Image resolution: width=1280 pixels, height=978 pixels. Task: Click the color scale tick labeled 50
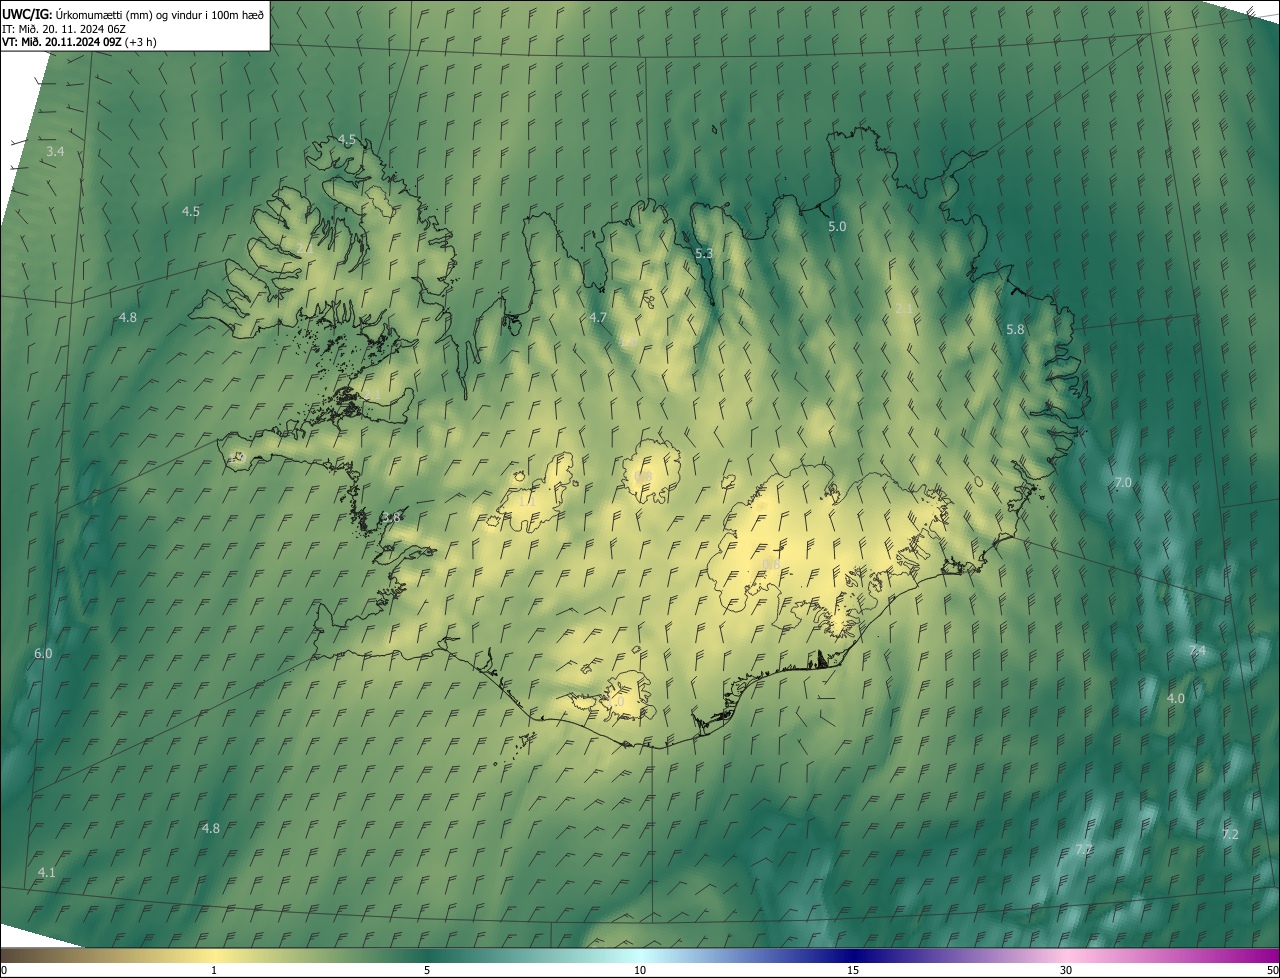click(1272, 970)
